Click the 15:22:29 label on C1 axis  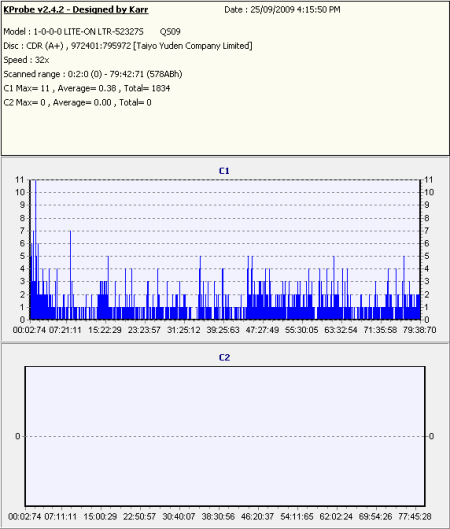(105, 330)
